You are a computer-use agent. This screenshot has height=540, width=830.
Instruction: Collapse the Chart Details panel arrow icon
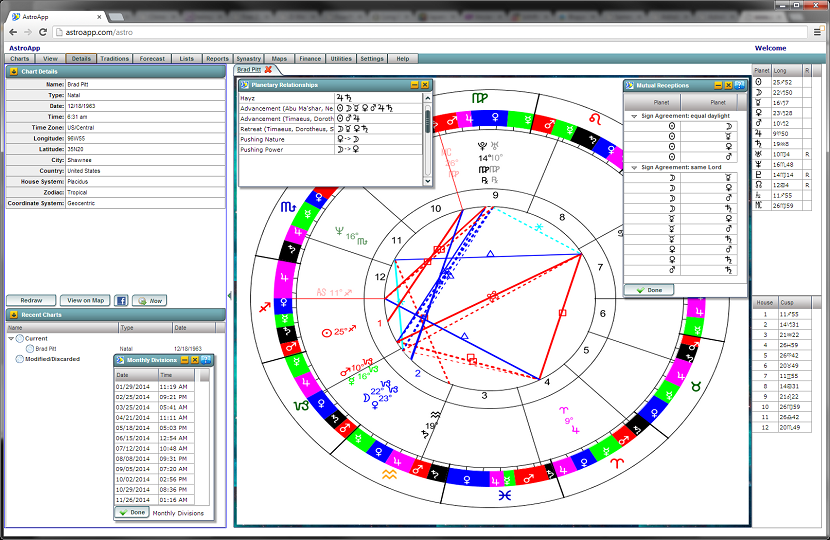(13, 71)
